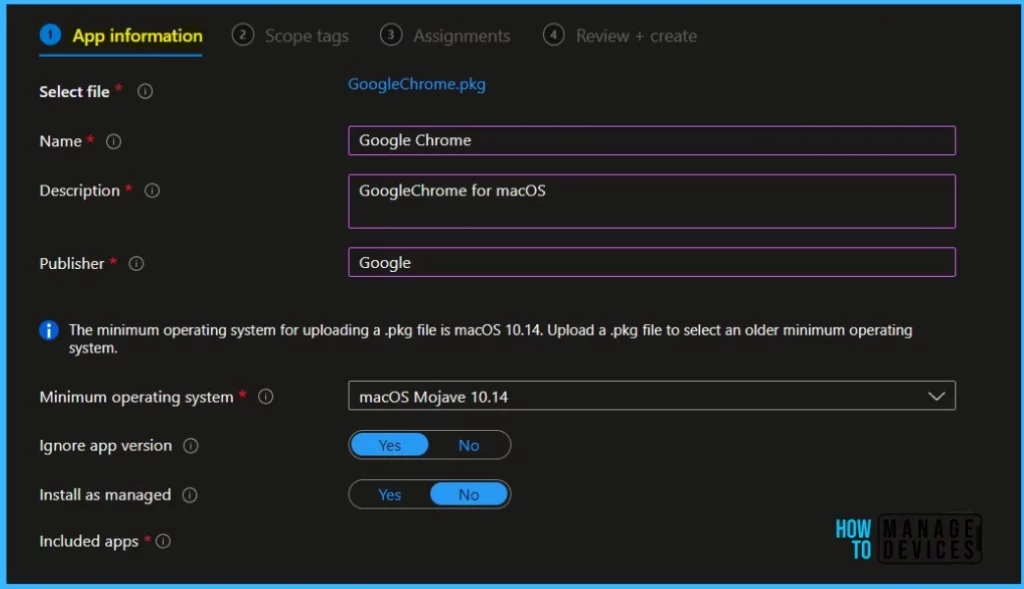Show info icon for Included apps
This screenshot has width=1024, height=589.
pos(163,541)
